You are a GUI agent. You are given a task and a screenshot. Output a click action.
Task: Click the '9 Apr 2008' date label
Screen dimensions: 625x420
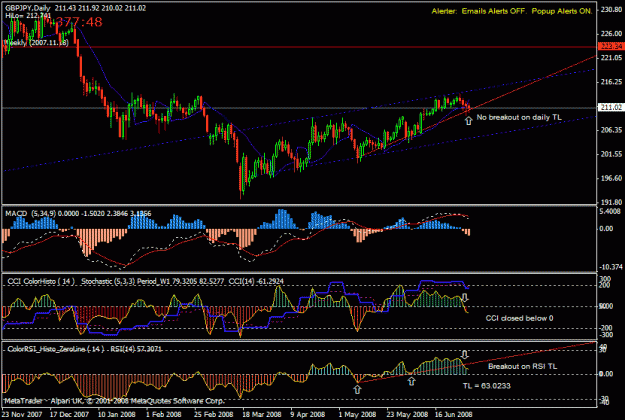pos(308,414)
